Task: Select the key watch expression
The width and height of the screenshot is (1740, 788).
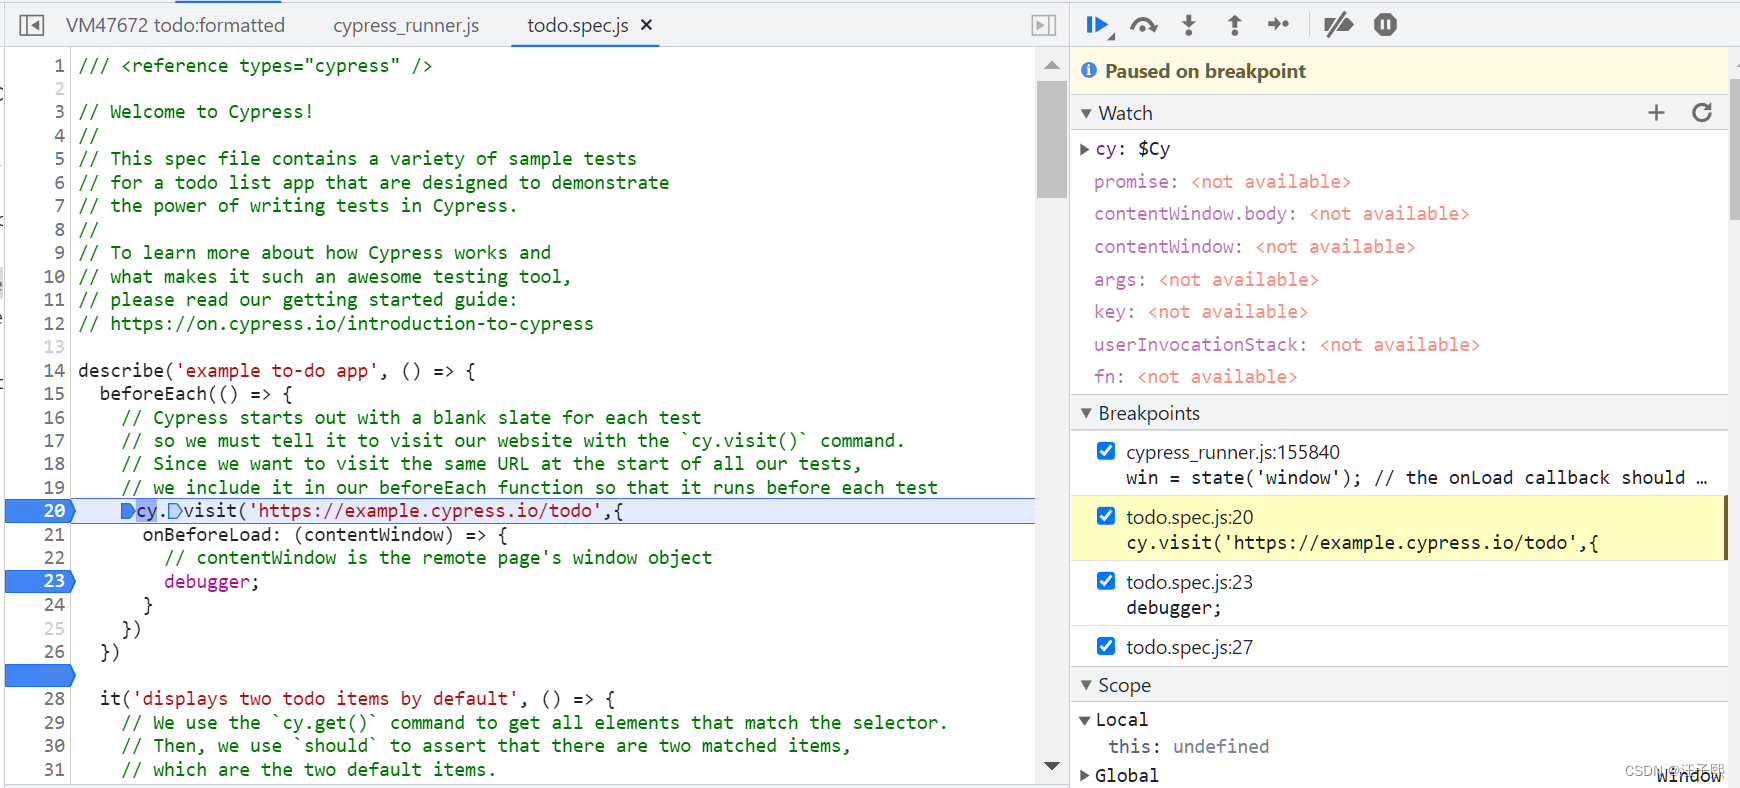Action: pyautogui.click(x=1200, y=312)
